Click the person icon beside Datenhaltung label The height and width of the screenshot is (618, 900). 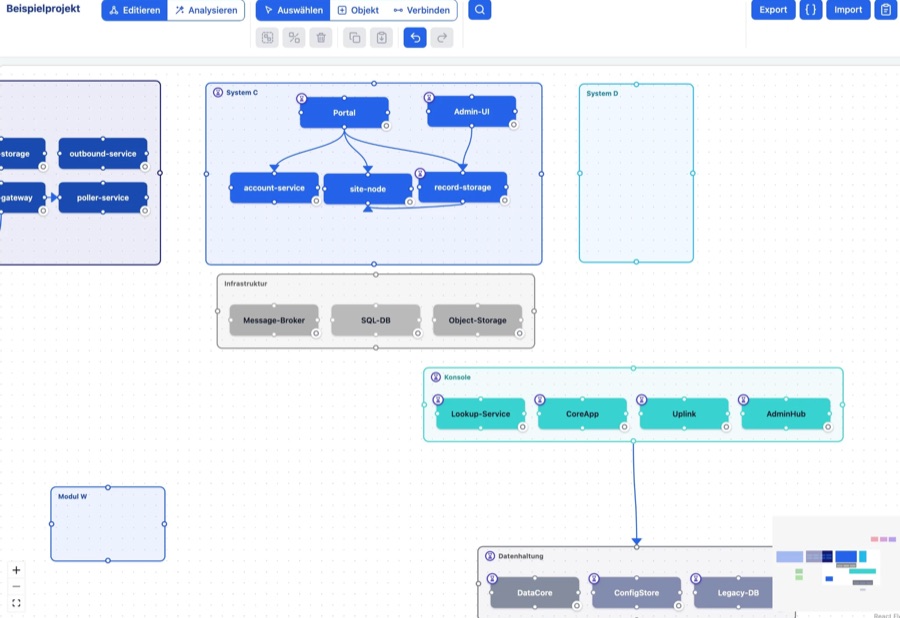490,556
